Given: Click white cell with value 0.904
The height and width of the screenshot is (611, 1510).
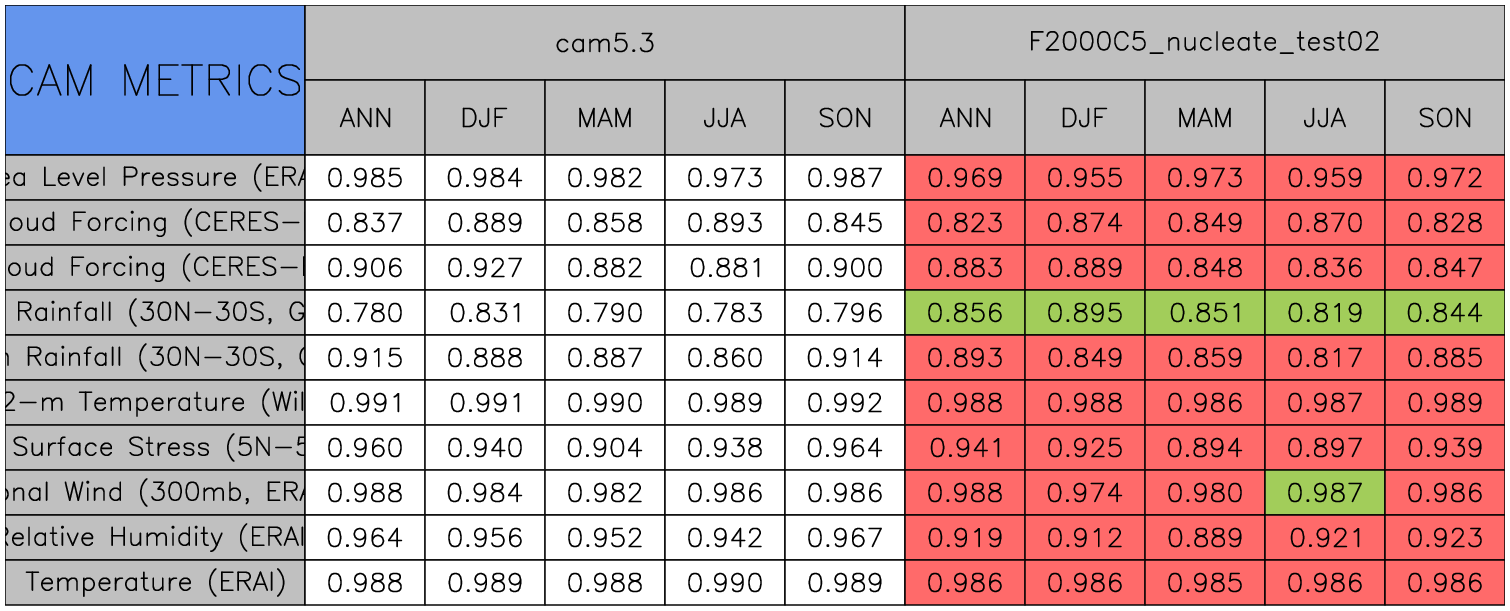Looking at the screenshot, I should [605, 448].
